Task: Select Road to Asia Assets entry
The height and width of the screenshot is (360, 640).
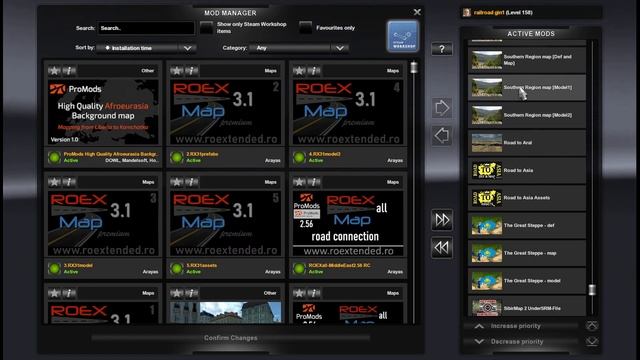Action: [x=527, y=198]
